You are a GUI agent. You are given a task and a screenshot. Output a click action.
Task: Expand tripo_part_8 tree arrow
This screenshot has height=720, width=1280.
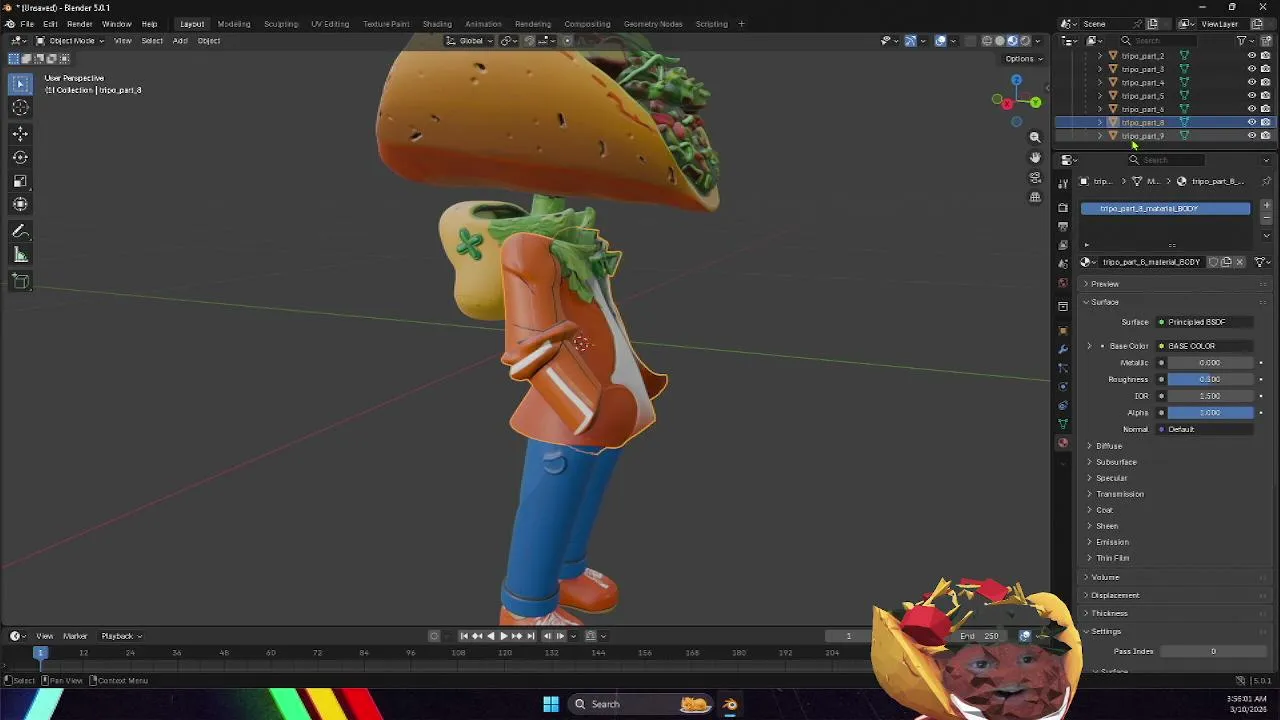[1100, 122]
